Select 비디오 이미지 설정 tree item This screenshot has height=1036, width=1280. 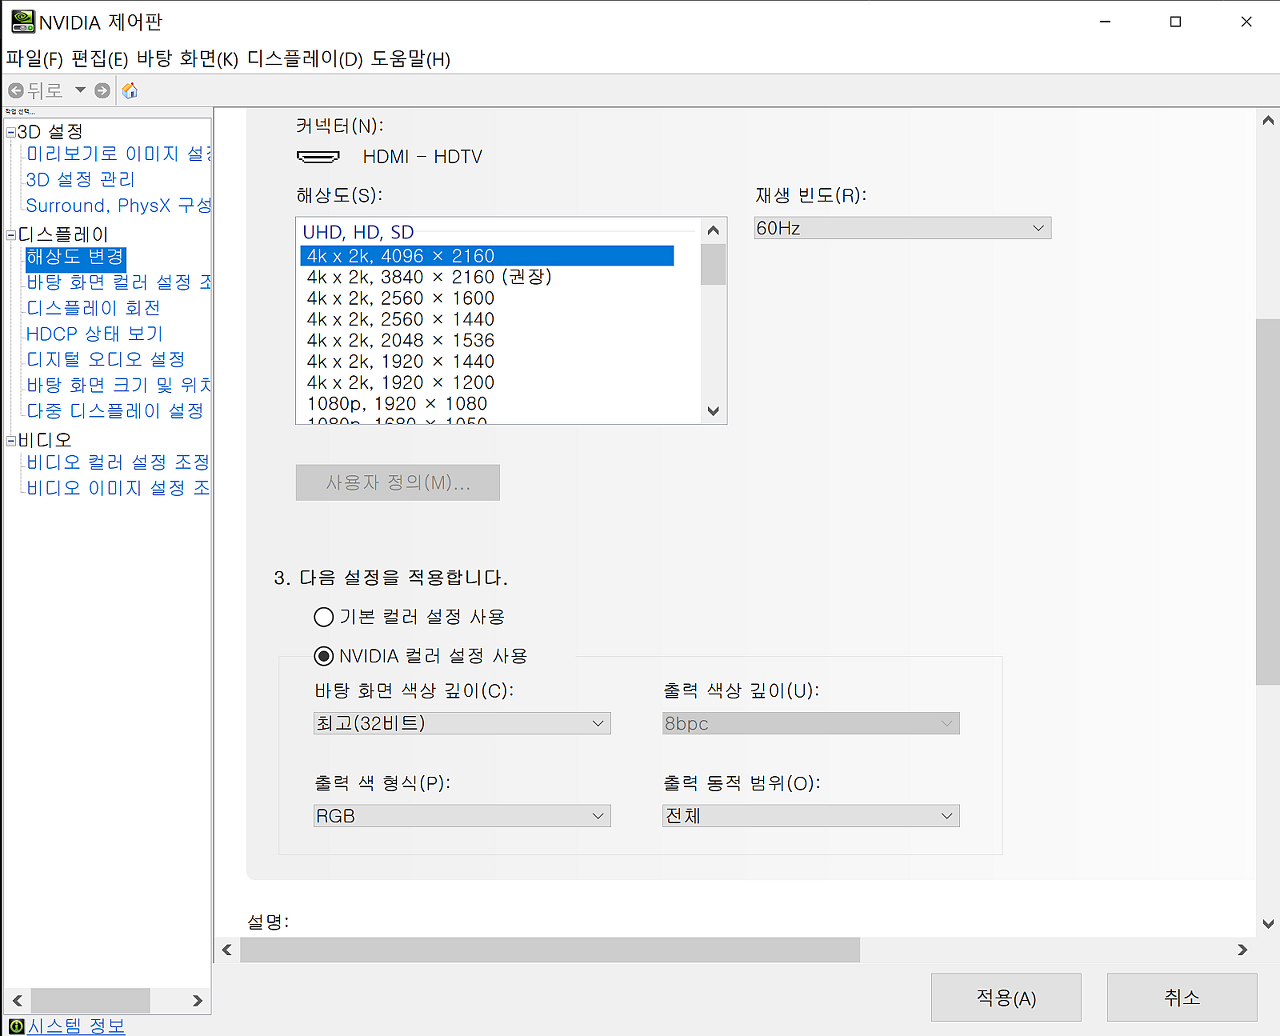[x=118, y=488]
